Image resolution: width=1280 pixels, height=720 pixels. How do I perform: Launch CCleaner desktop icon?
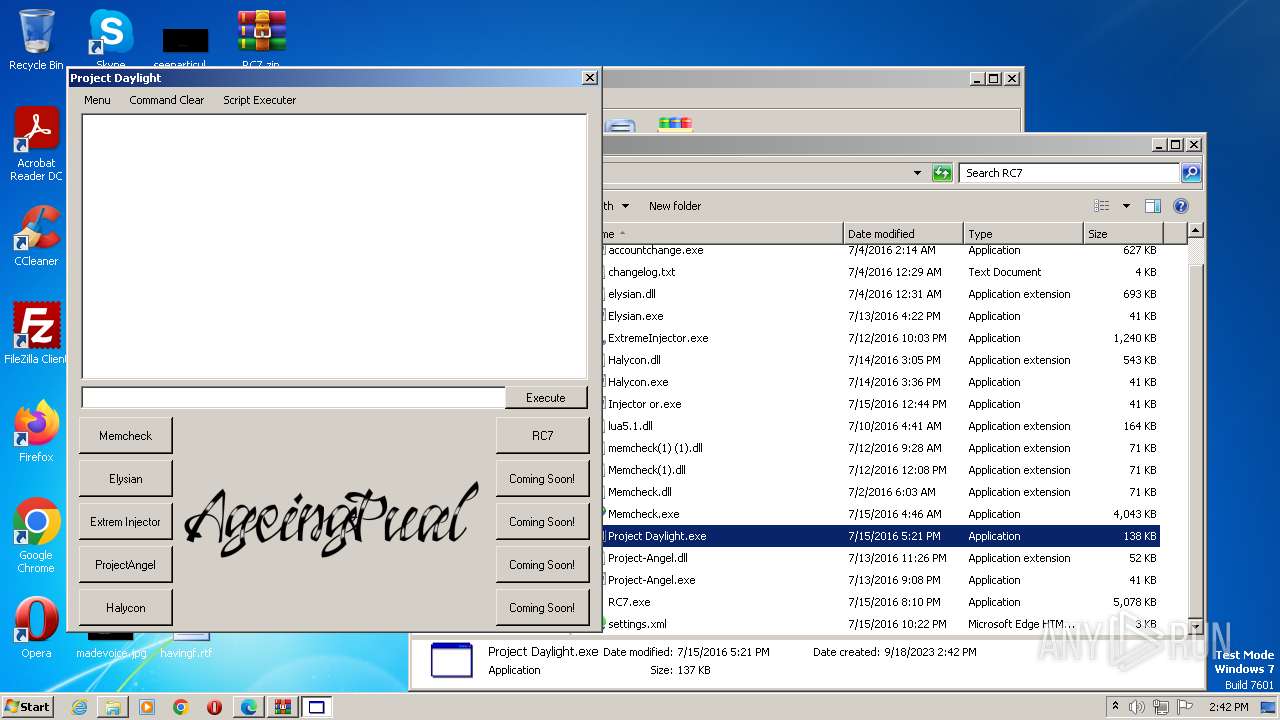tap(36, 236)
